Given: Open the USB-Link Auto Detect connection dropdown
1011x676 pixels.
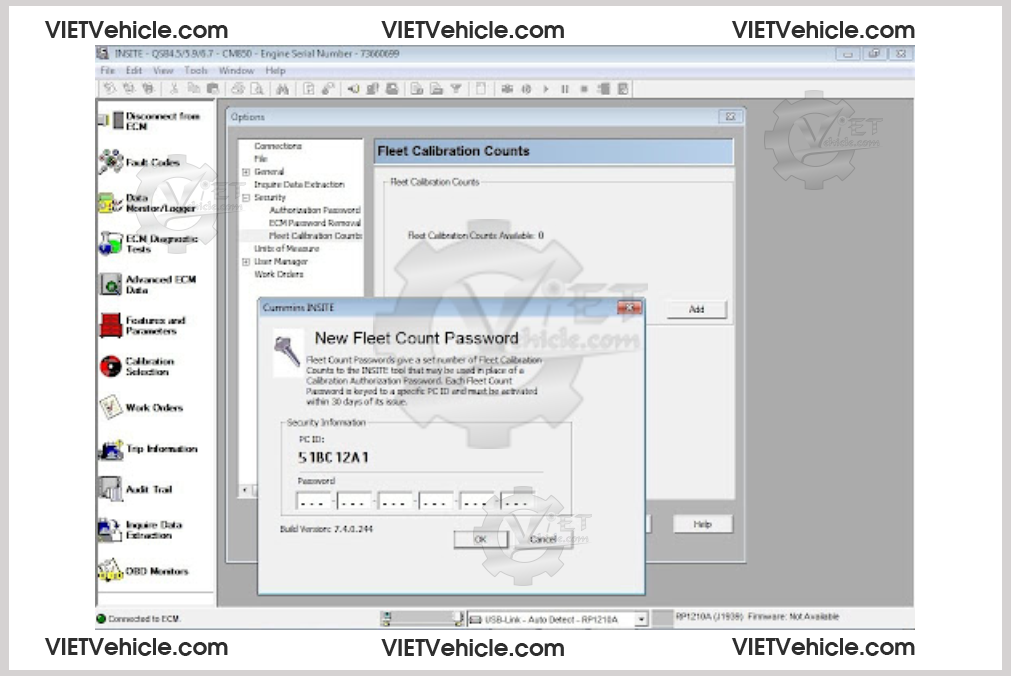Looking at the screenshot, I should pyautogui.click(x=641, y=620).
